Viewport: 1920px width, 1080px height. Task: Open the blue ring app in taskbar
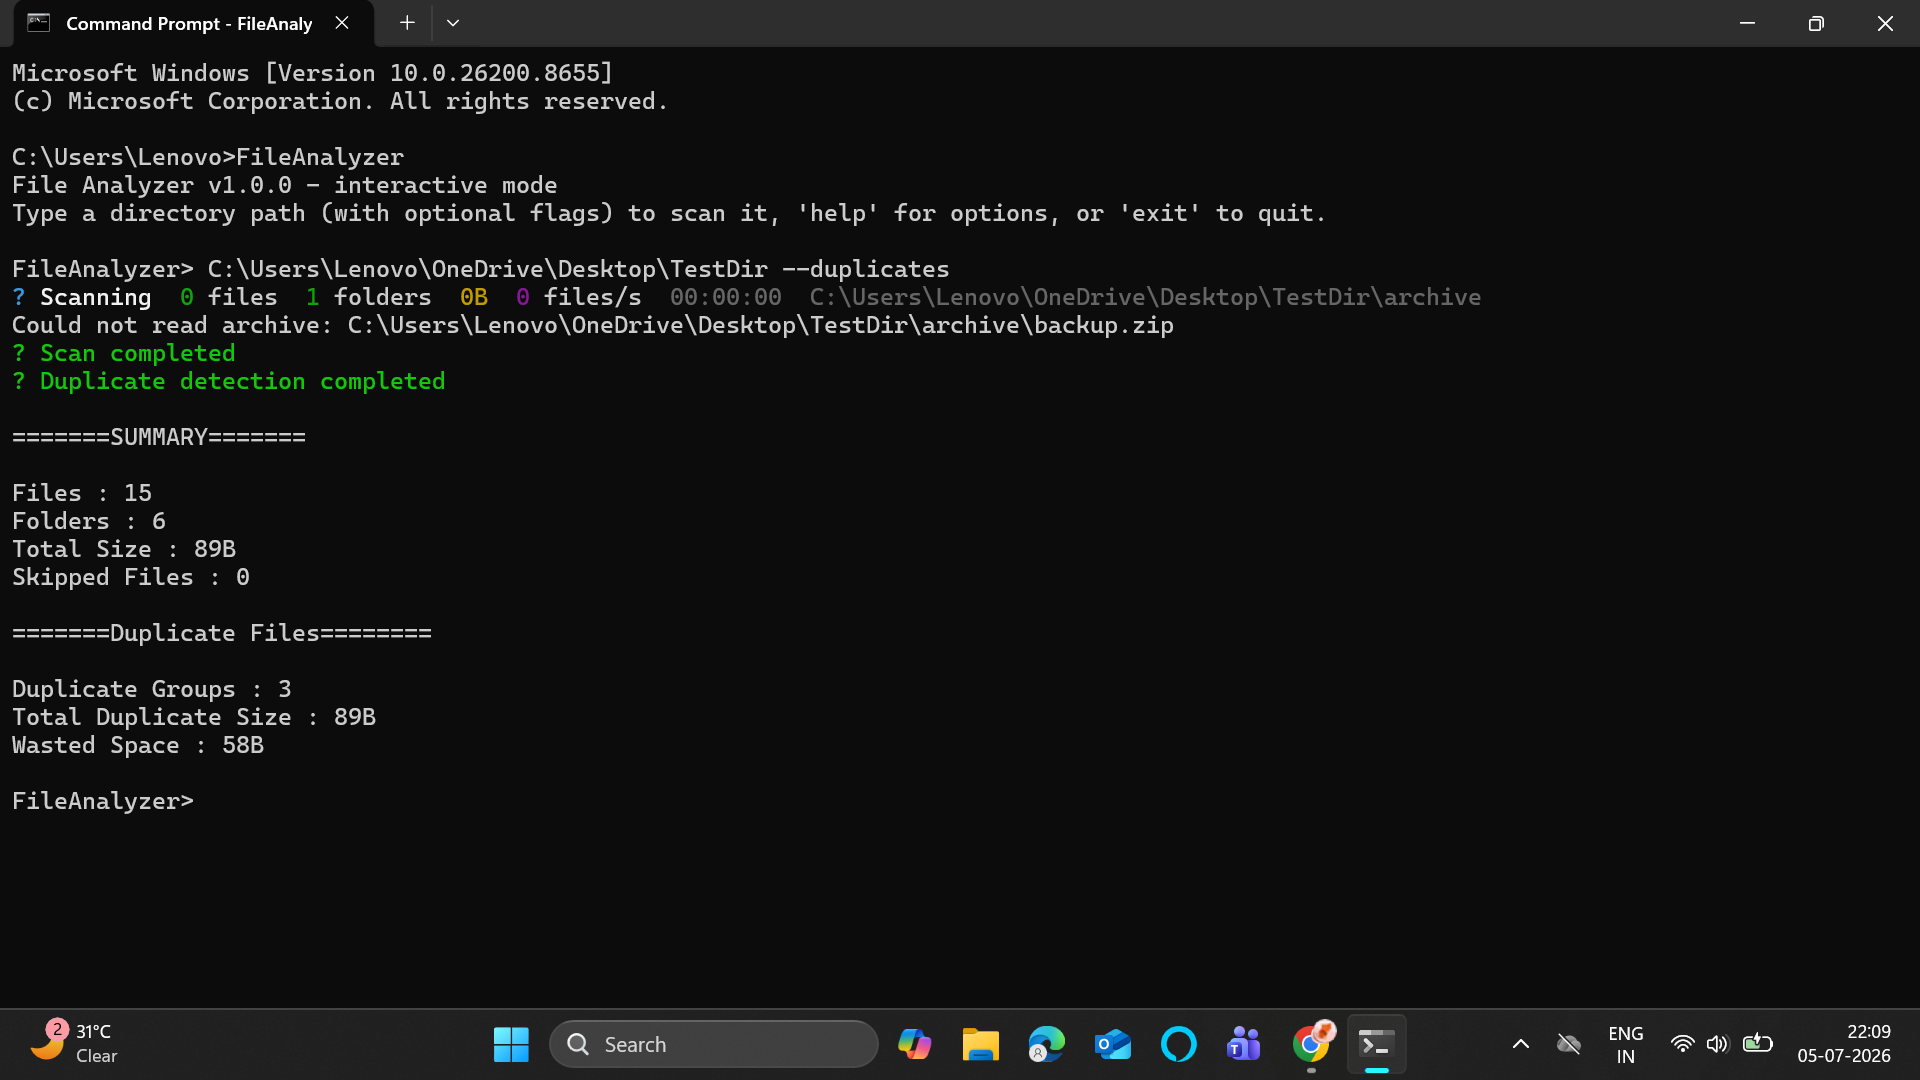pos(1178,1044)
